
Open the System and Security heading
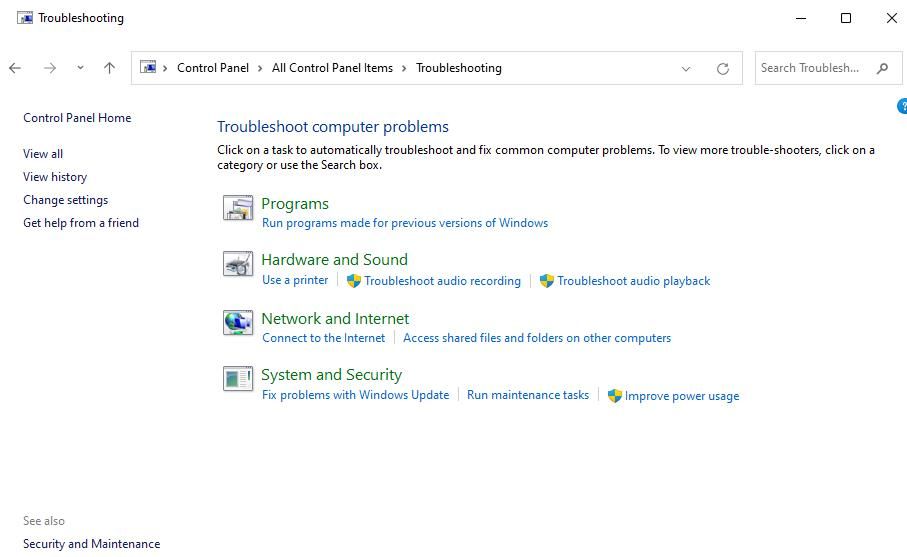(x=331, y=375)
